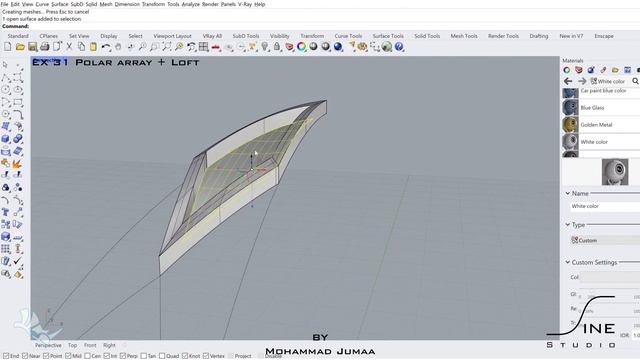Click the padlock Lock icon
This screenshot has width=640, height=360.
277,47
